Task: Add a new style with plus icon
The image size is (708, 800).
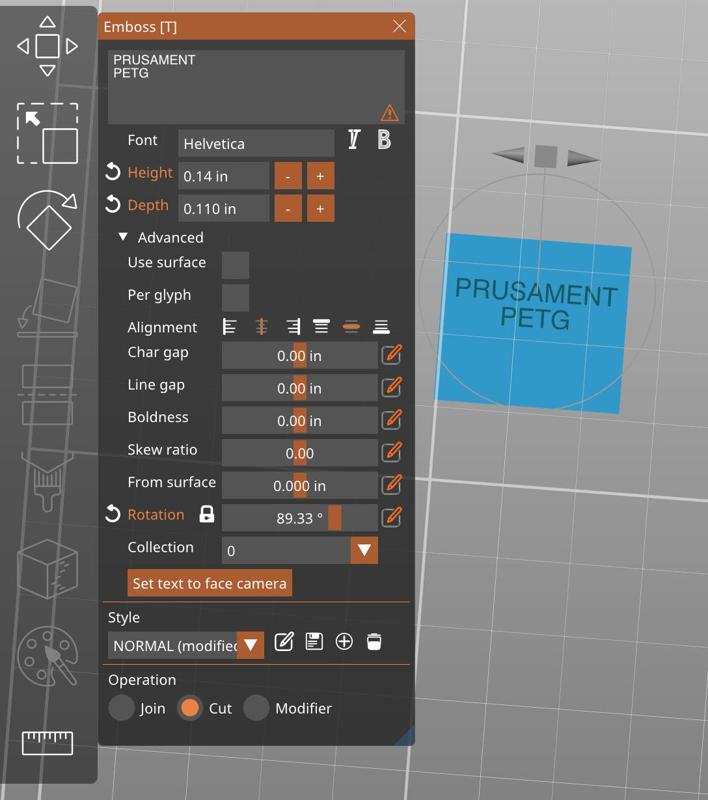Action: (x=344, y=642)
